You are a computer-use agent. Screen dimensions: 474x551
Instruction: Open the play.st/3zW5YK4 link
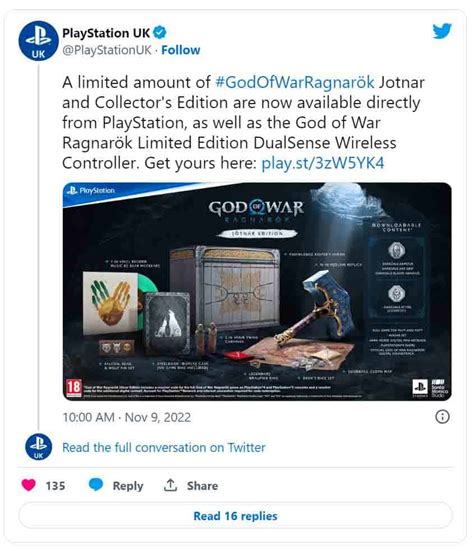(323, 163)
